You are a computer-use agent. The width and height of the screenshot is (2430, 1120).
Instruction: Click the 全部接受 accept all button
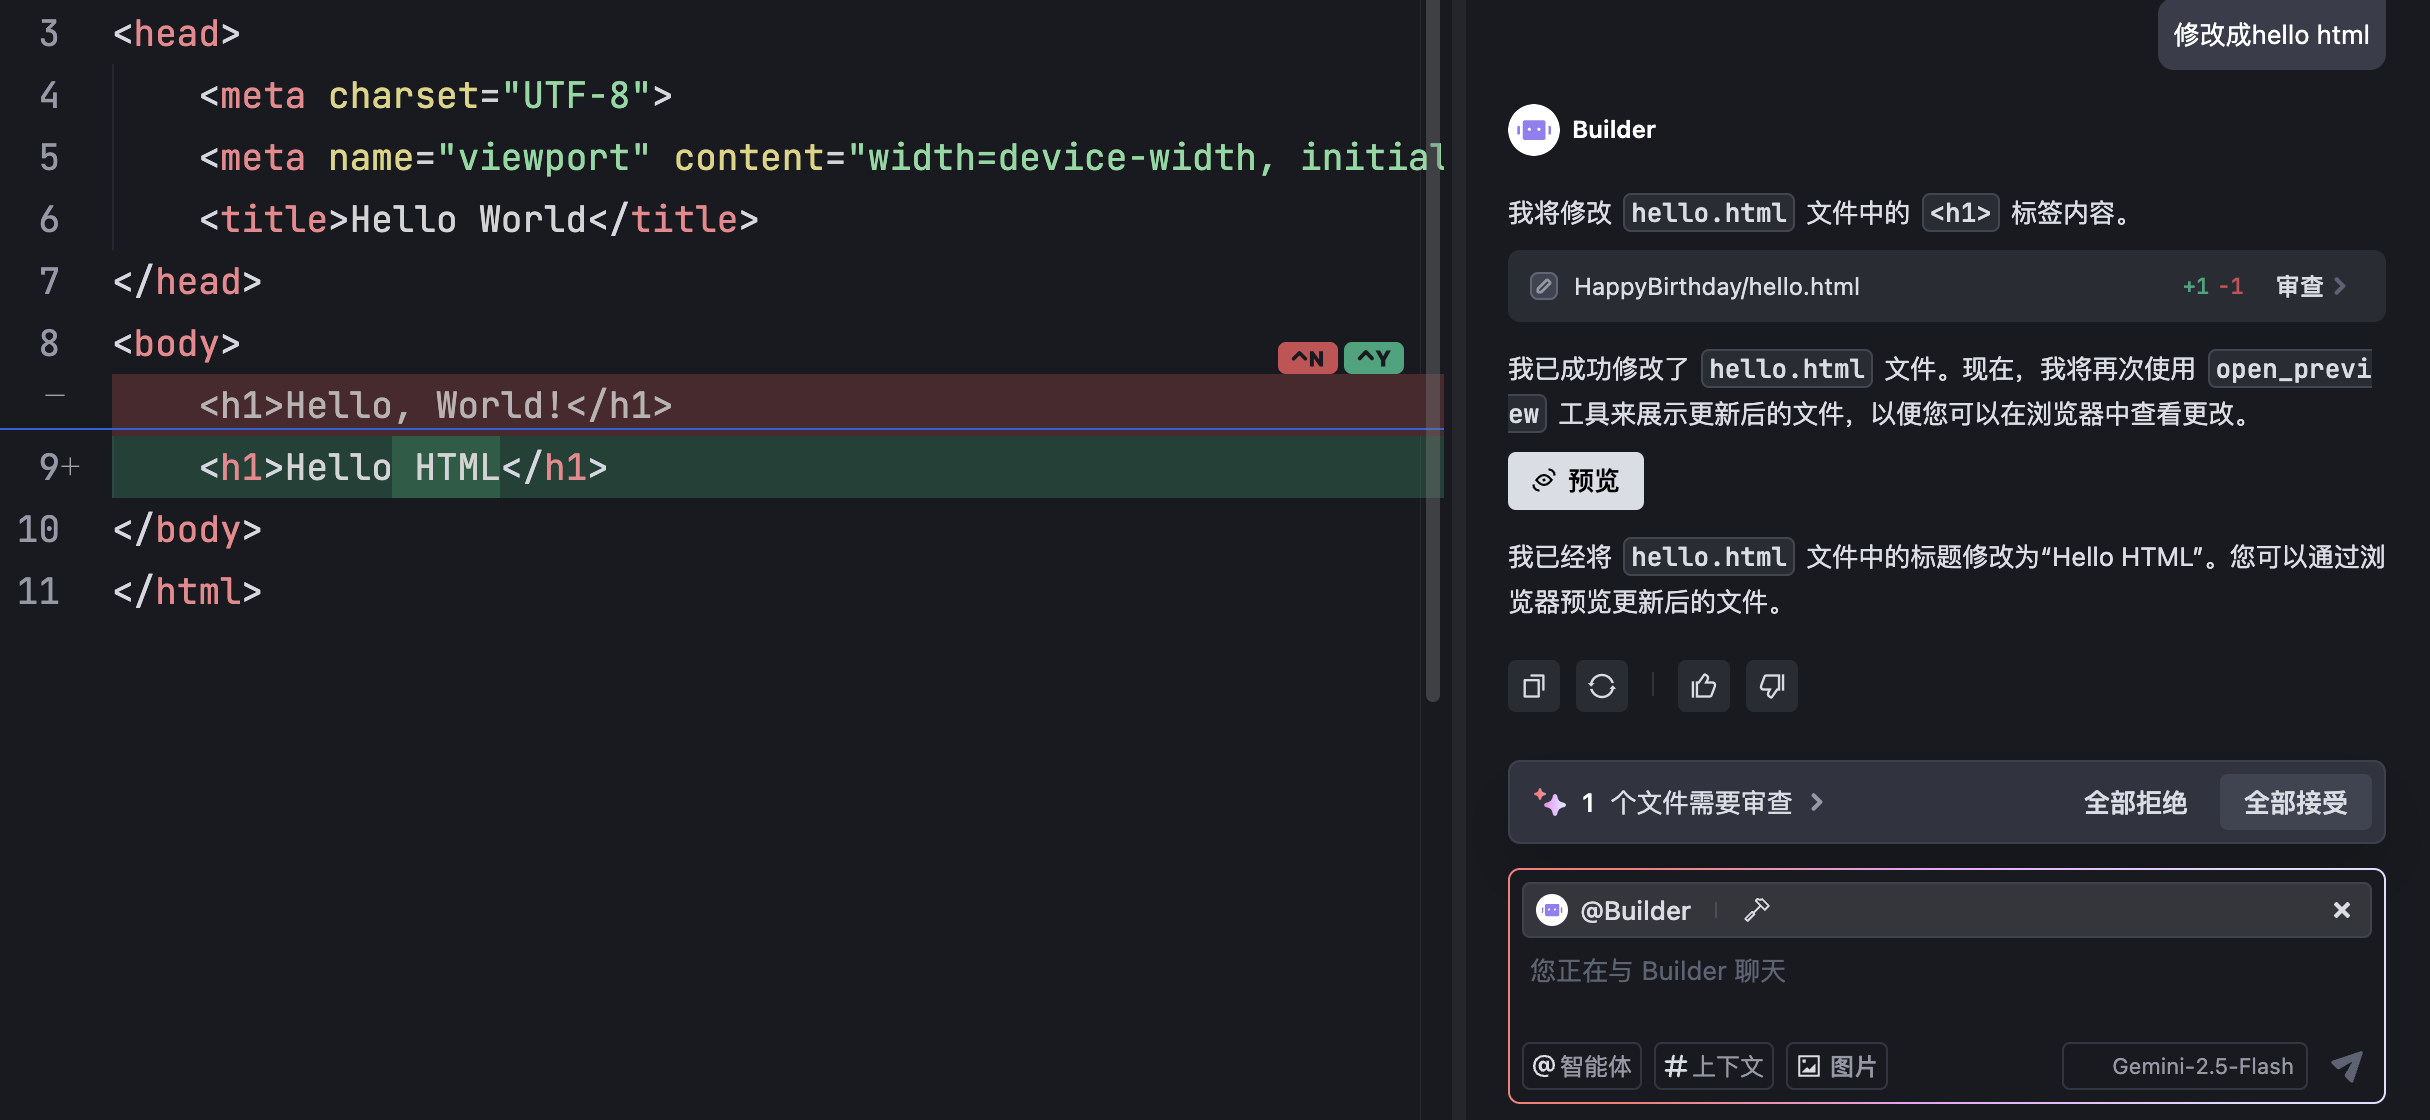pos(2296,802)
